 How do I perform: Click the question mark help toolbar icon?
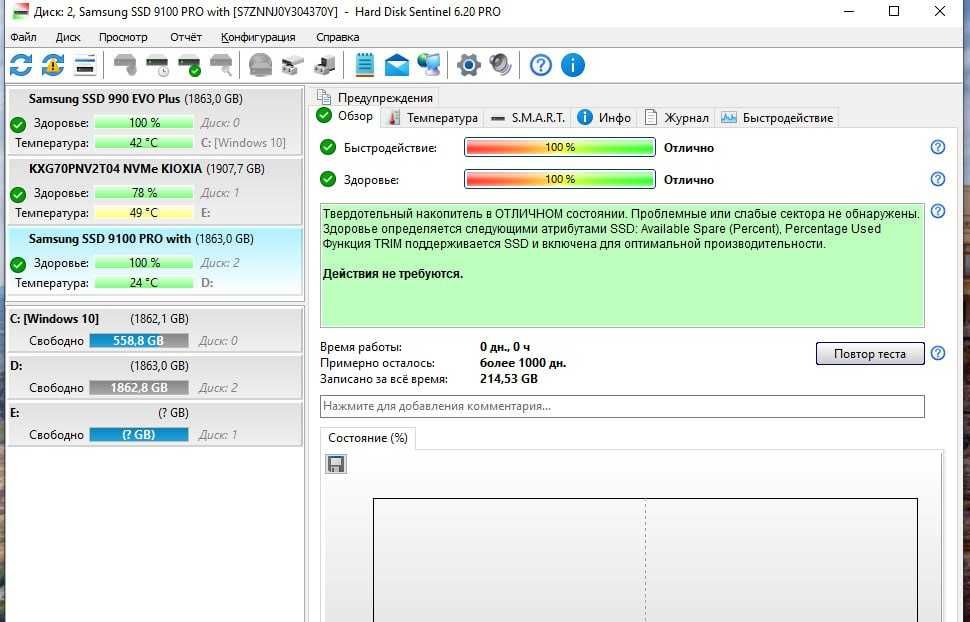pyautogui.click(x=541, y=65)
